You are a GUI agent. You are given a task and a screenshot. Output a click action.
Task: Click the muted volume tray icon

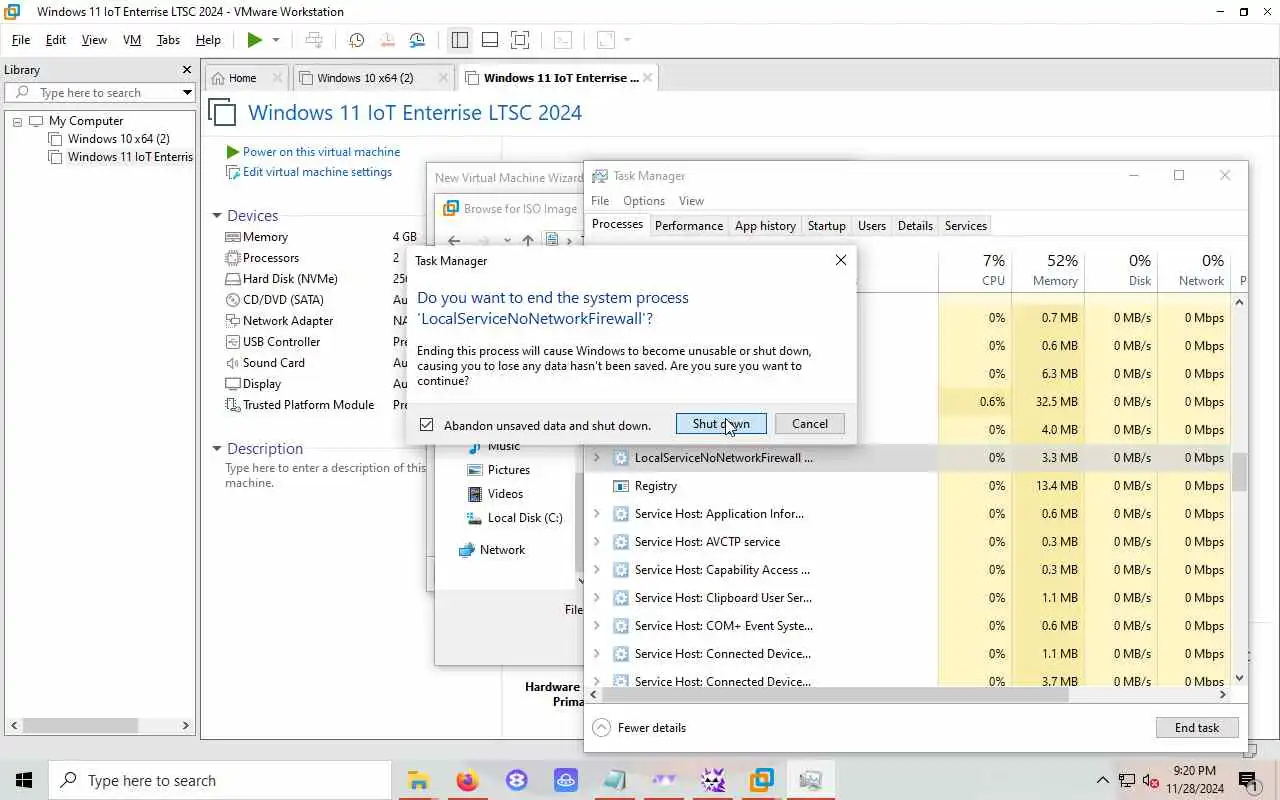1150,780
